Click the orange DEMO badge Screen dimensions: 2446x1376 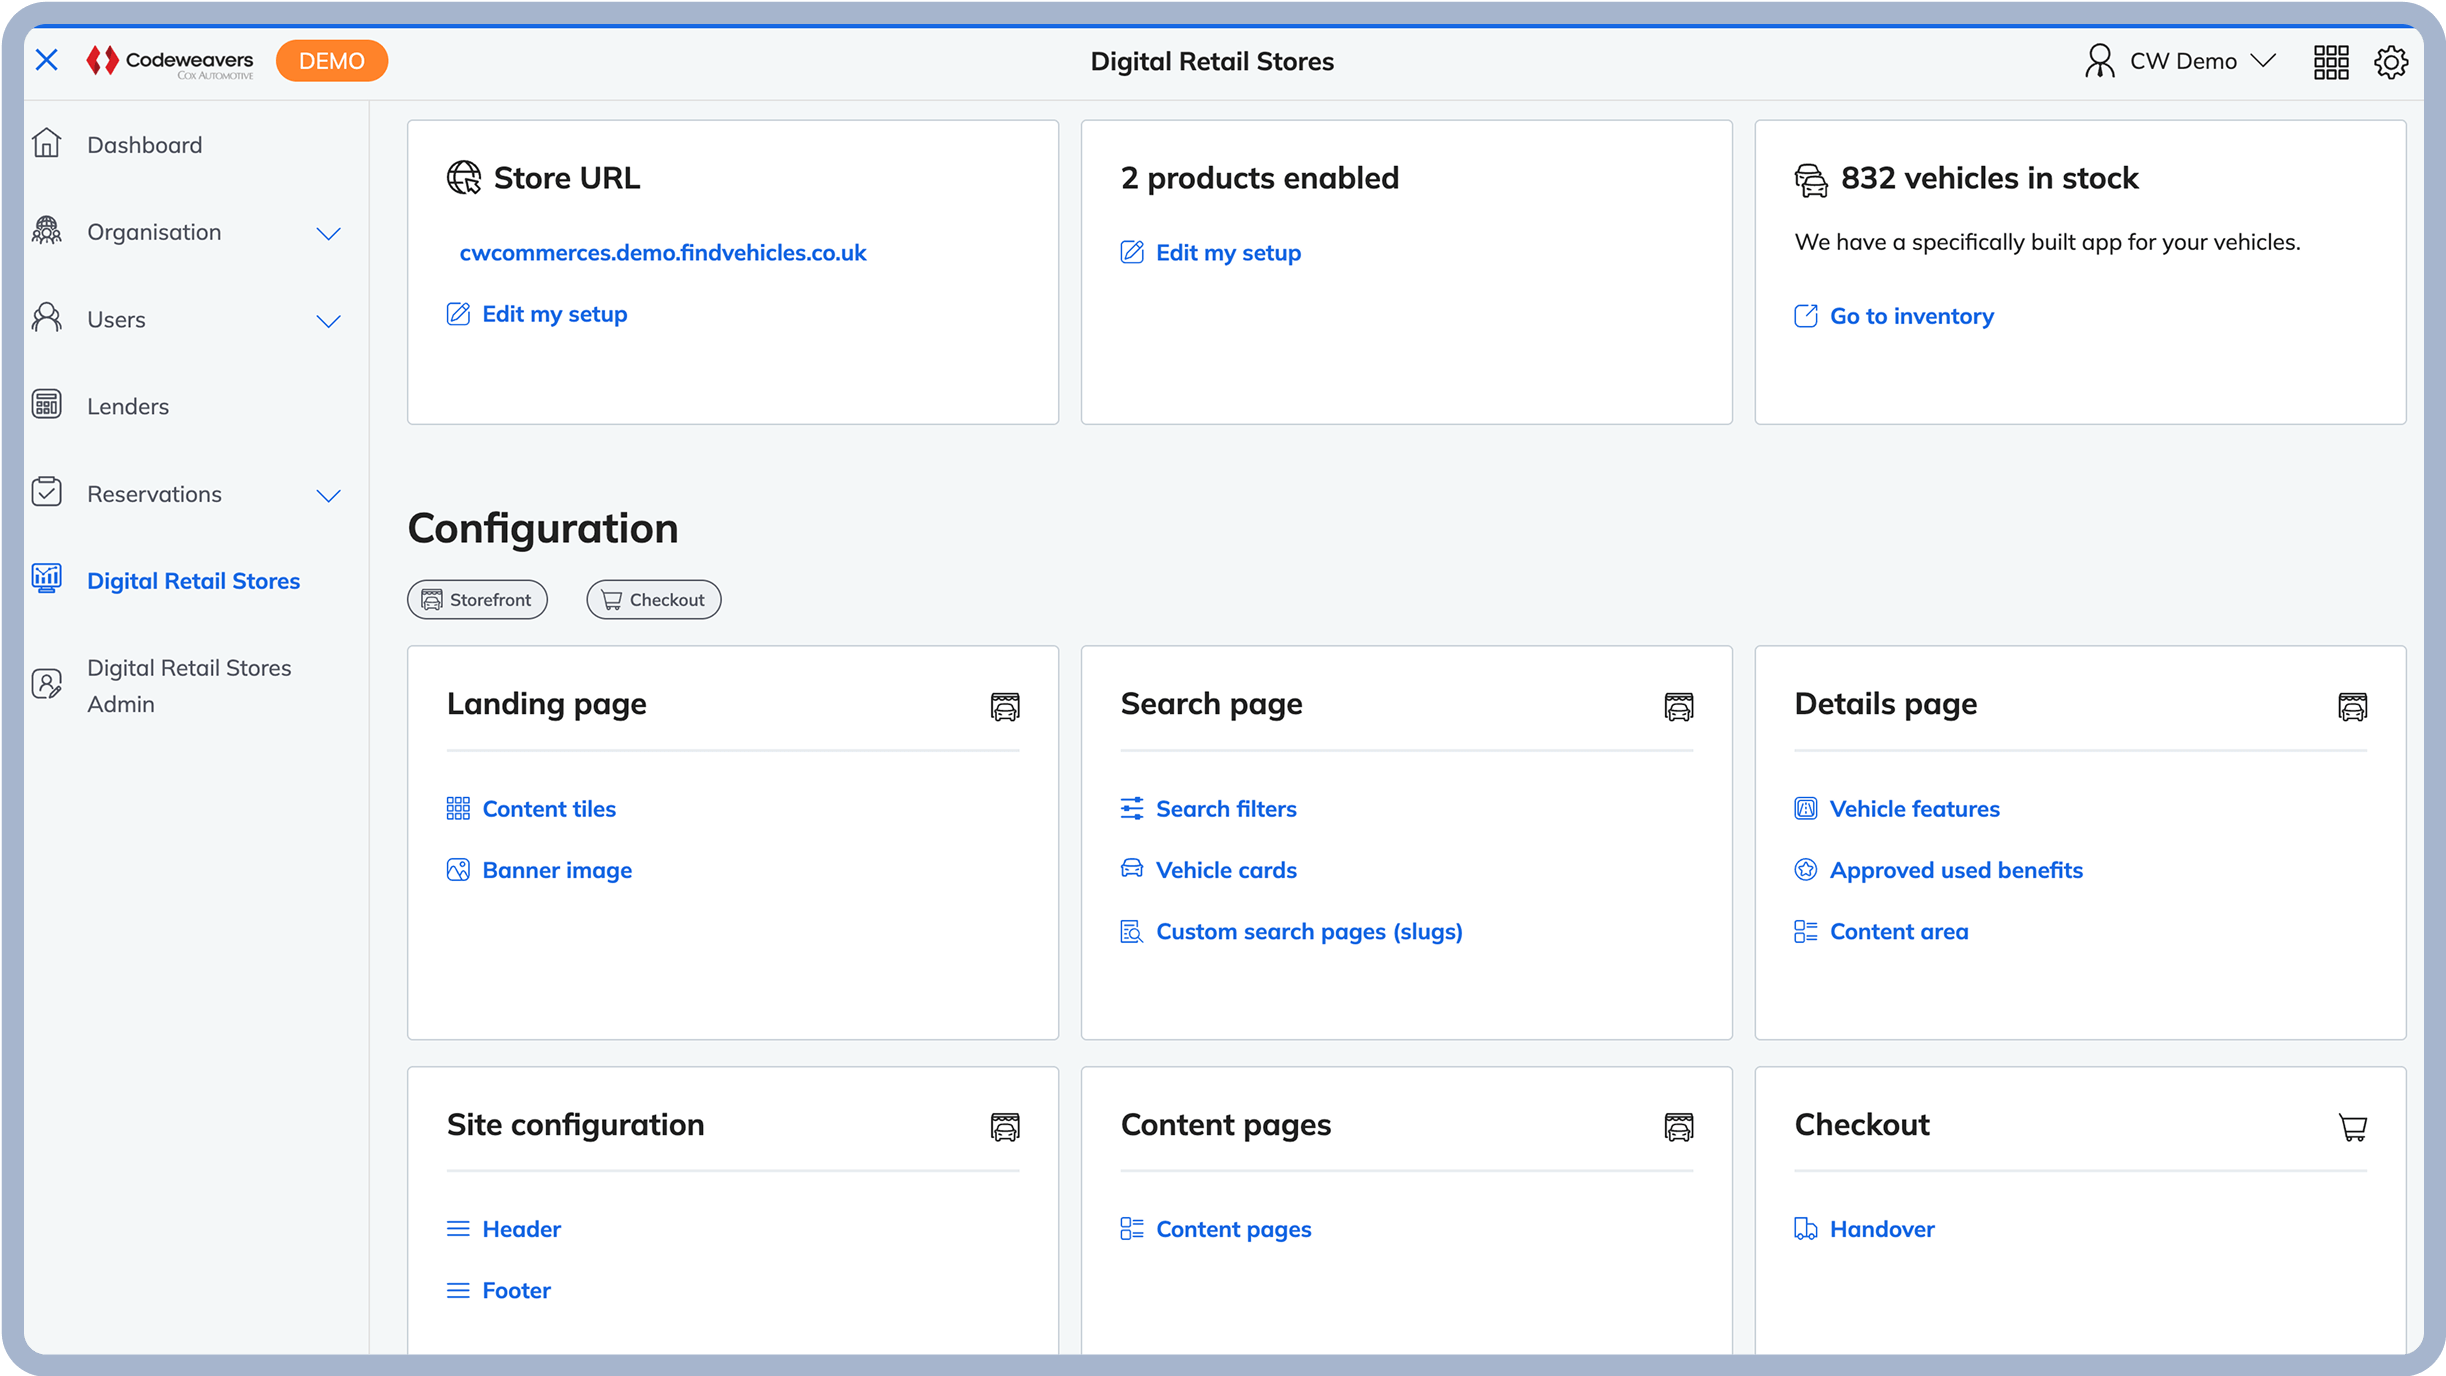332,61
